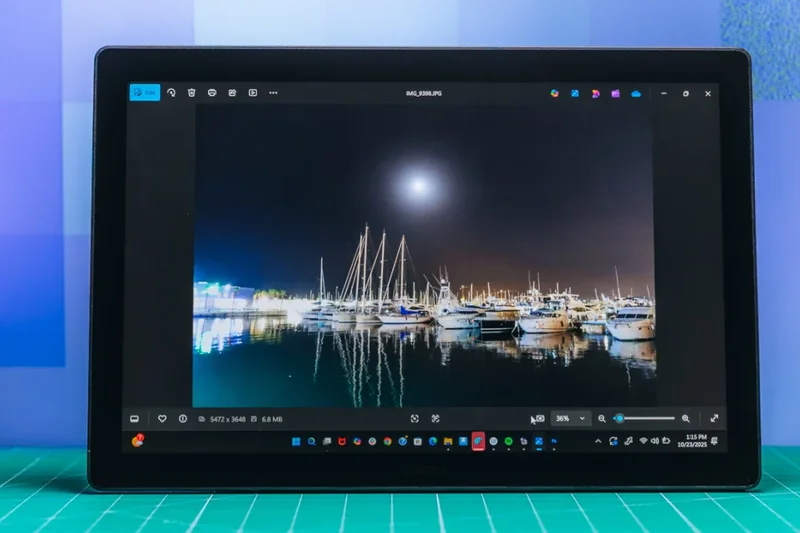
Task: Expand the system tray hidden icons chevron
Action: 598,442
